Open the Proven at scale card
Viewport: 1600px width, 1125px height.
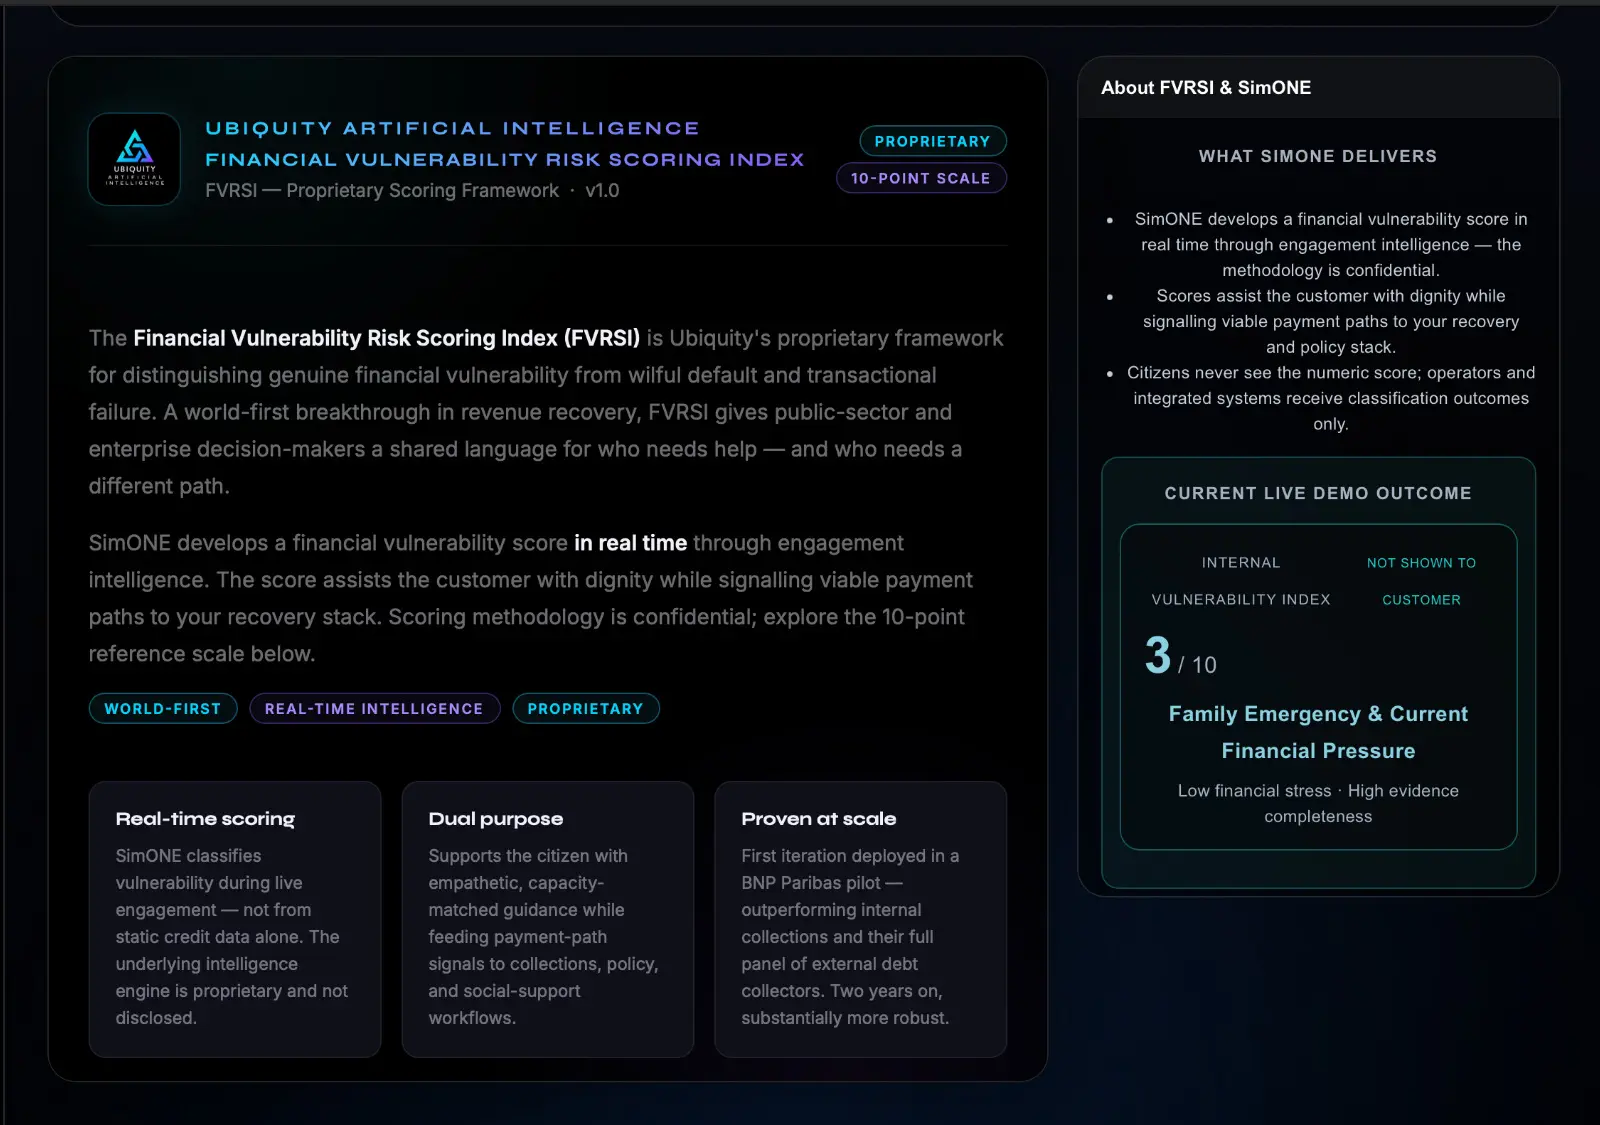tap(861, 919)
